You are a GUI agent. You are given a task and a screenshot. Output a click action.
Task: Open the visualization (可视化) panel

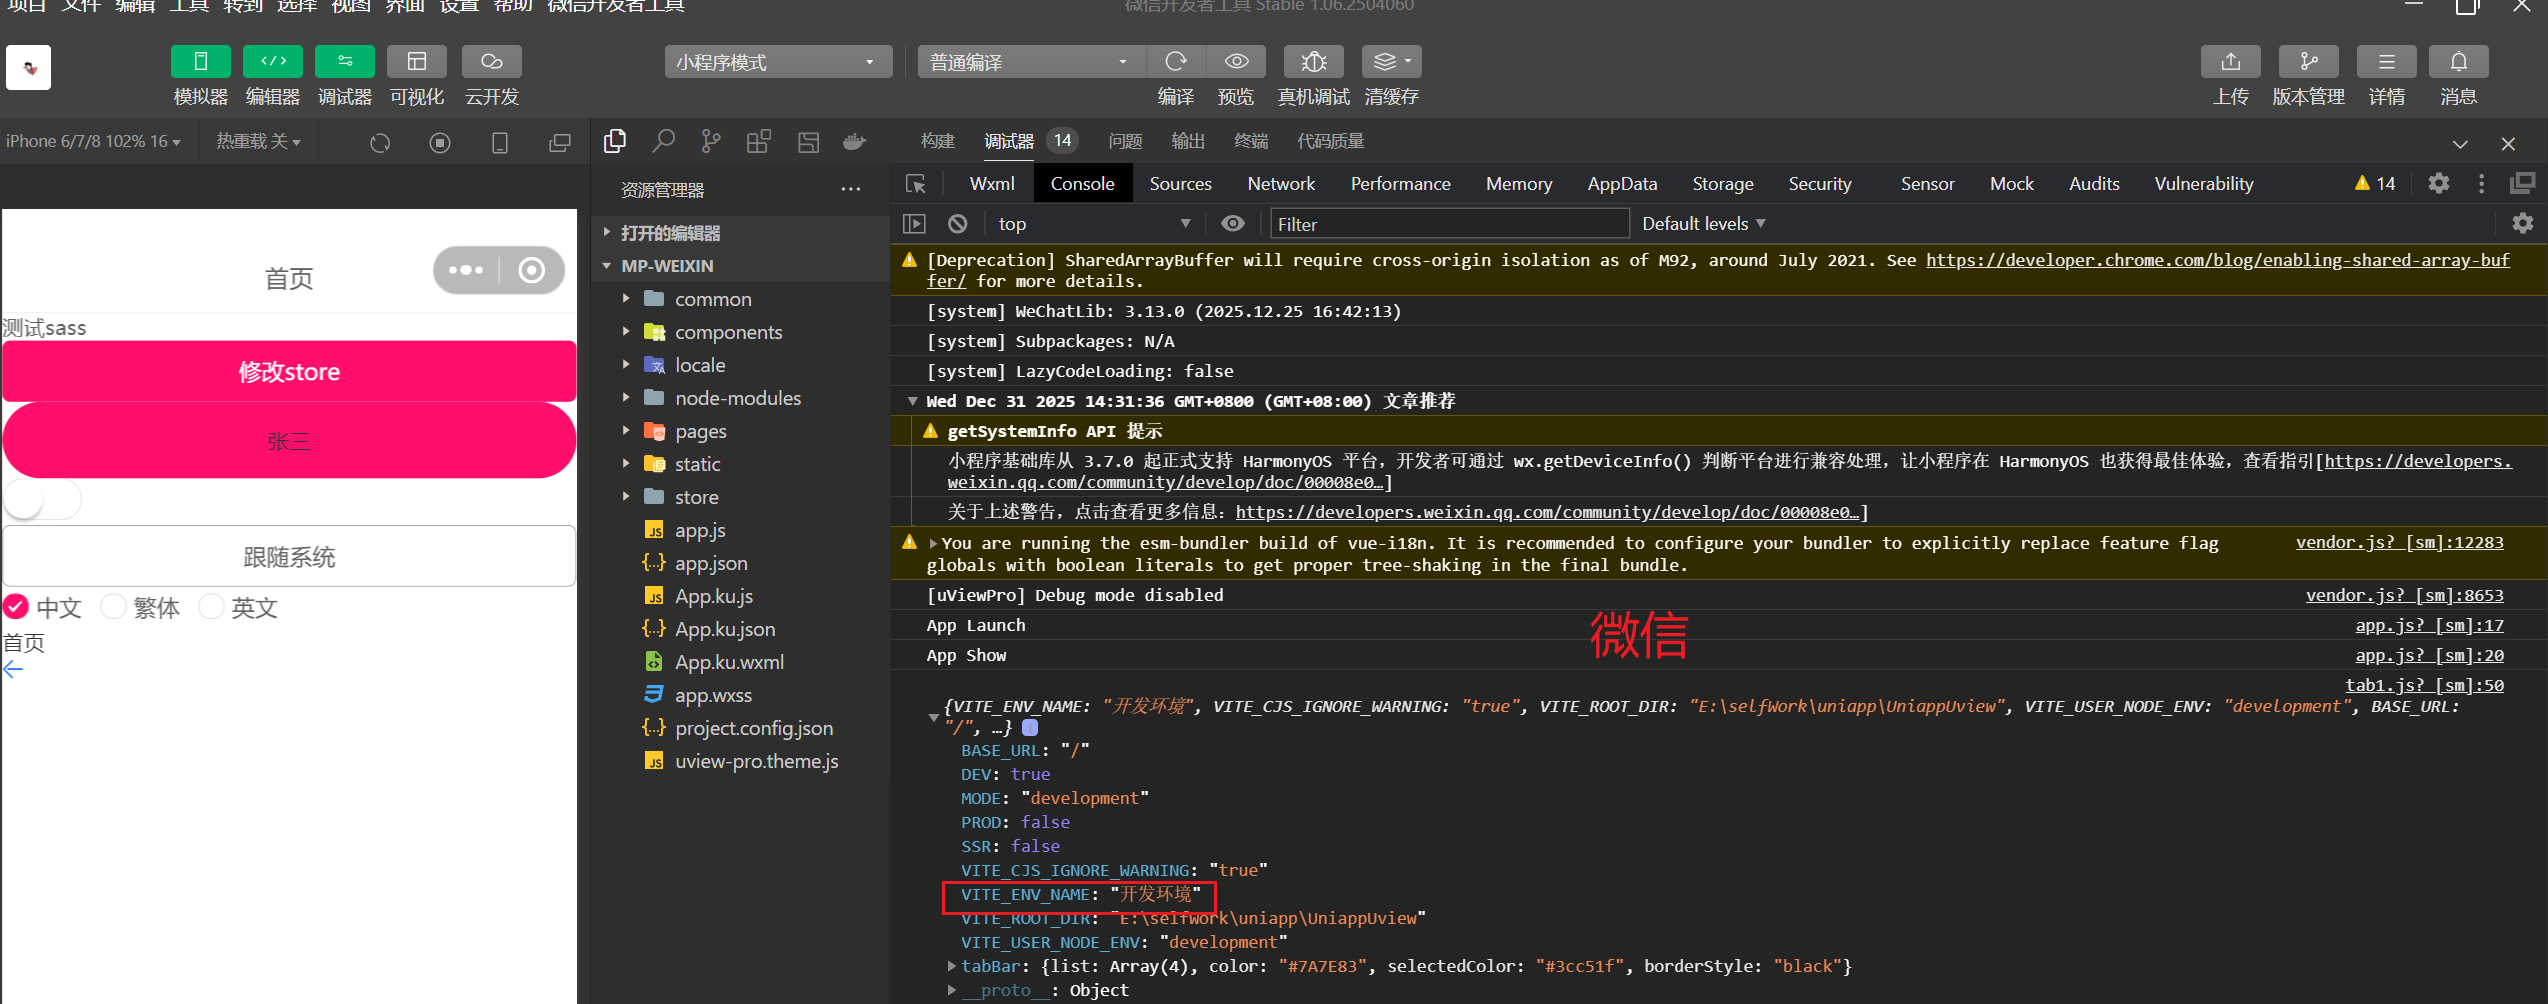[x=417, y=62]
